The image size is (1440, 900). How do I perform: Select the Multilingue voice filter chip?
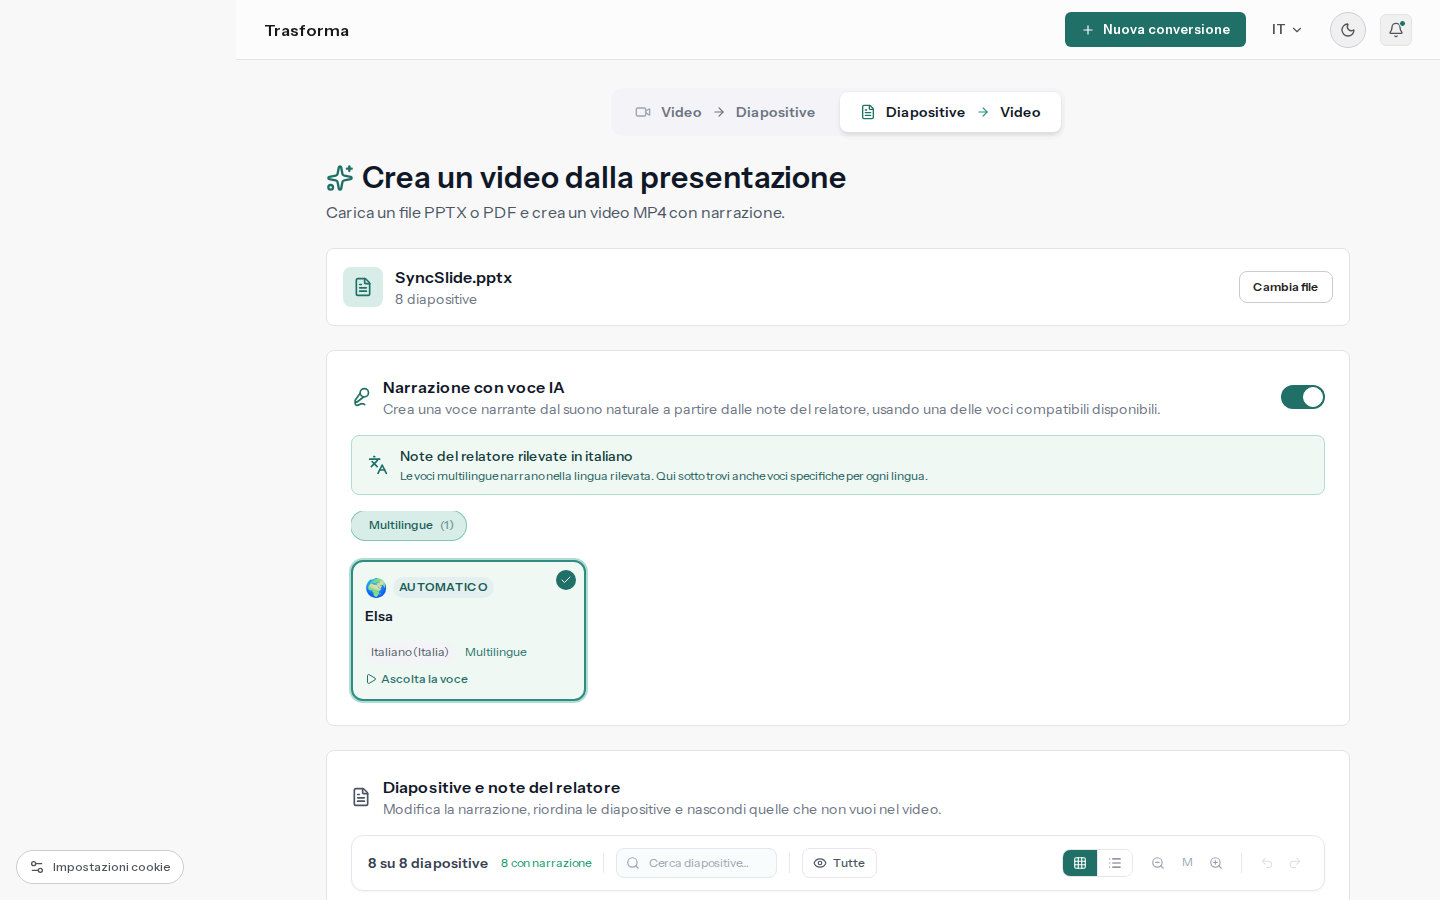click(x=409, y=526)
